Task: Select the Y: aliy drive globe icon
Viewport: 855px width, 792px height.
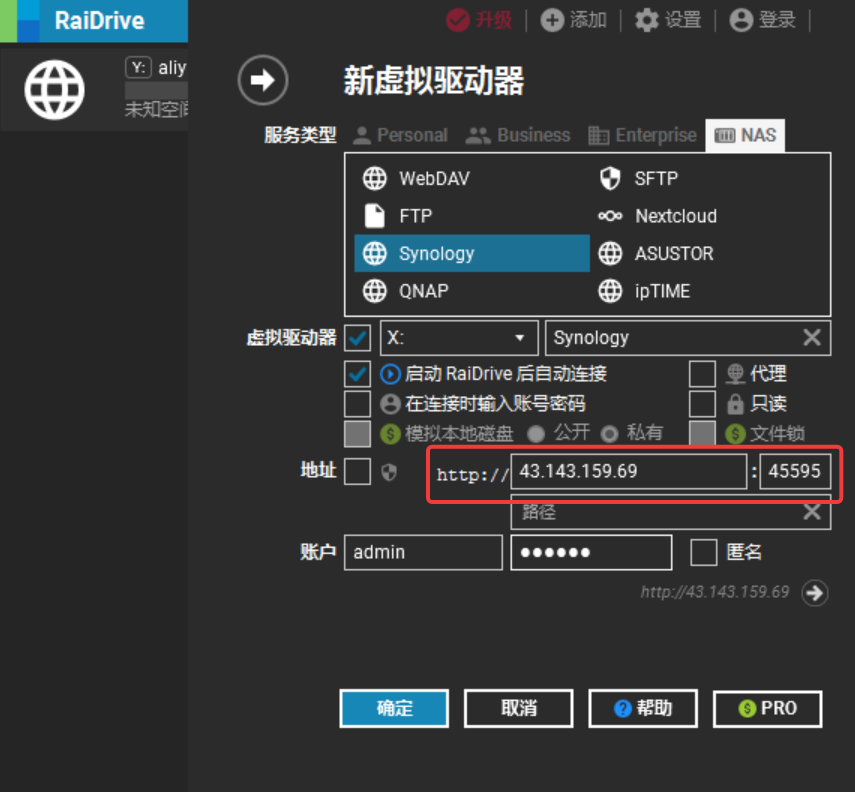Action: pos(54,90)
